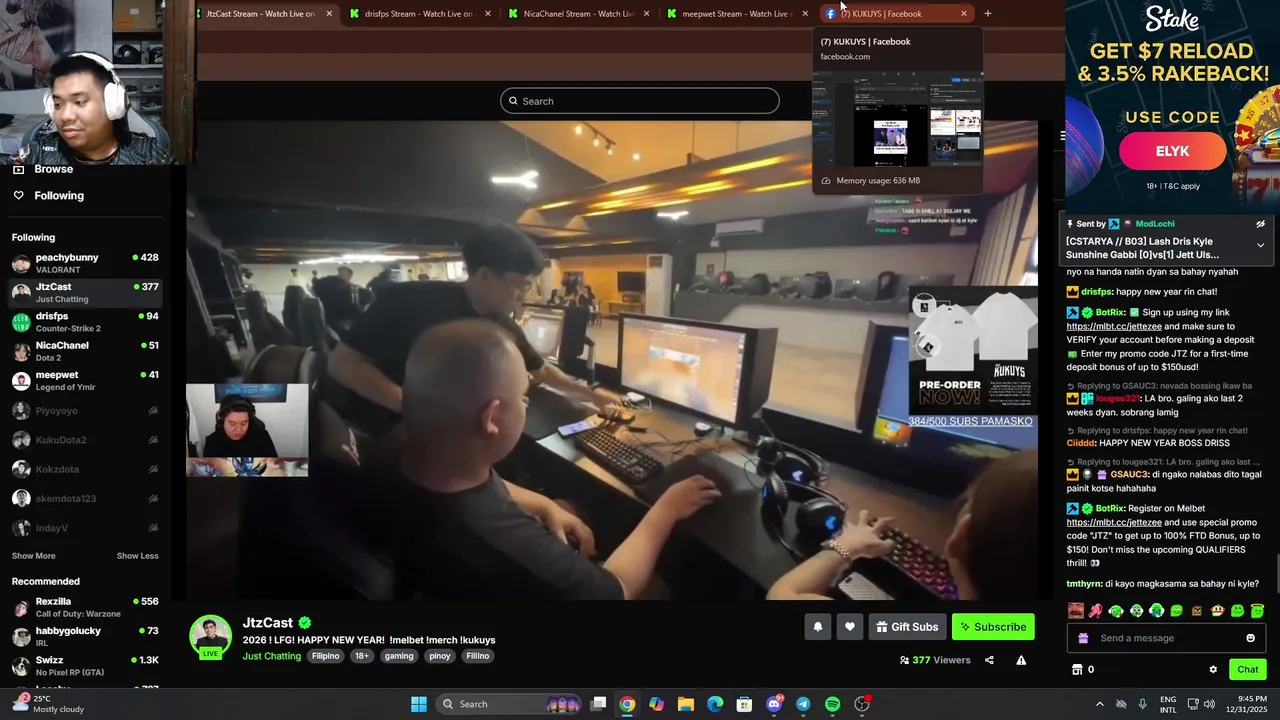Open Discord from taskbar
Viewport: 1280px width, 720px height.
(774, 704)
